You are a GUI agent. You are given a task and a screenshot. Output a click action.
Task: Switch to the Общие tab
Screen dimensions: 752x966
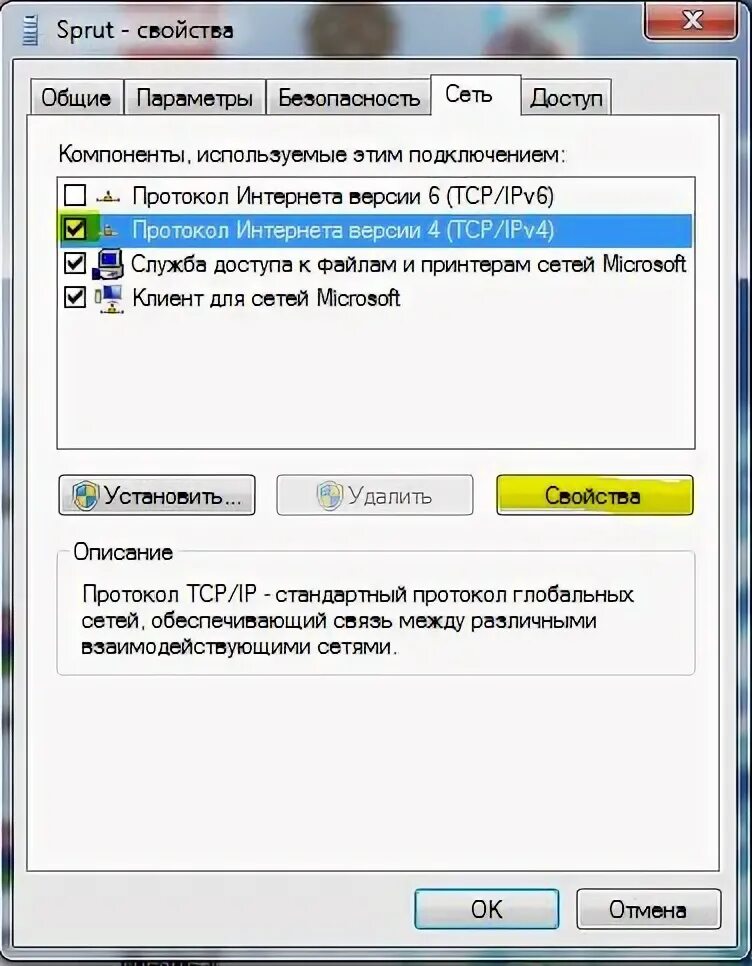point(76,97)
